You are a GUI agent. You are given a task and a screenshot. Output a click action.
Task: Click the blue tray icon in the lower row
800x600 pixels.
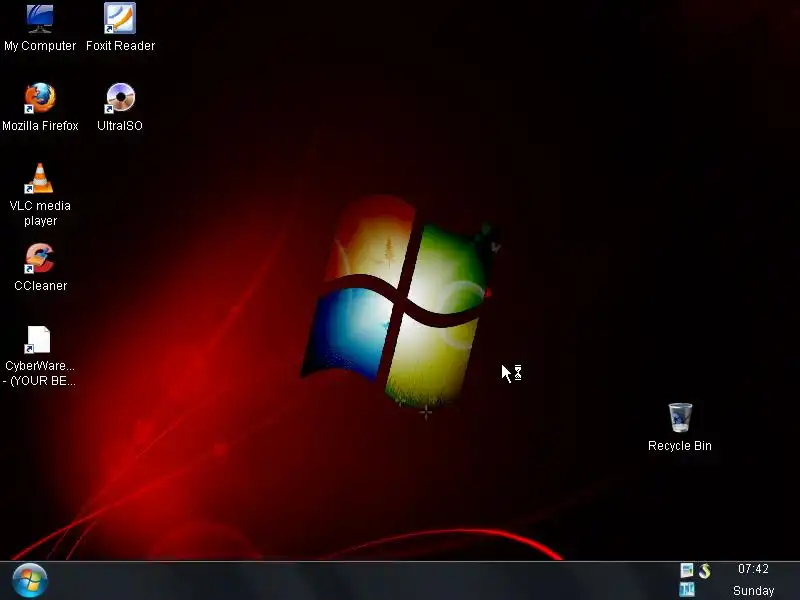687,590
